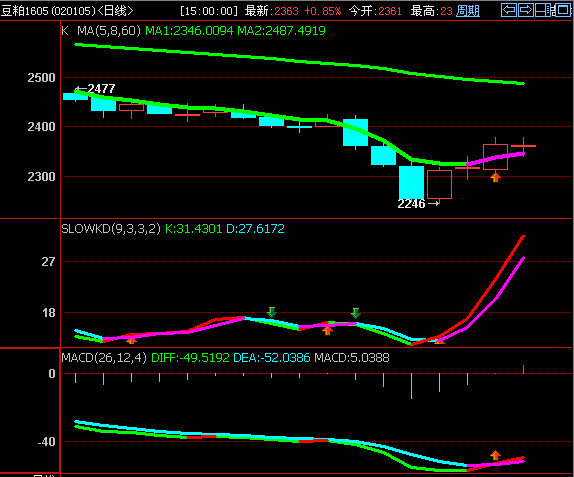Click the left arrow navigation icon
Viewport: 574px width, 477px height.
[509, 10]
